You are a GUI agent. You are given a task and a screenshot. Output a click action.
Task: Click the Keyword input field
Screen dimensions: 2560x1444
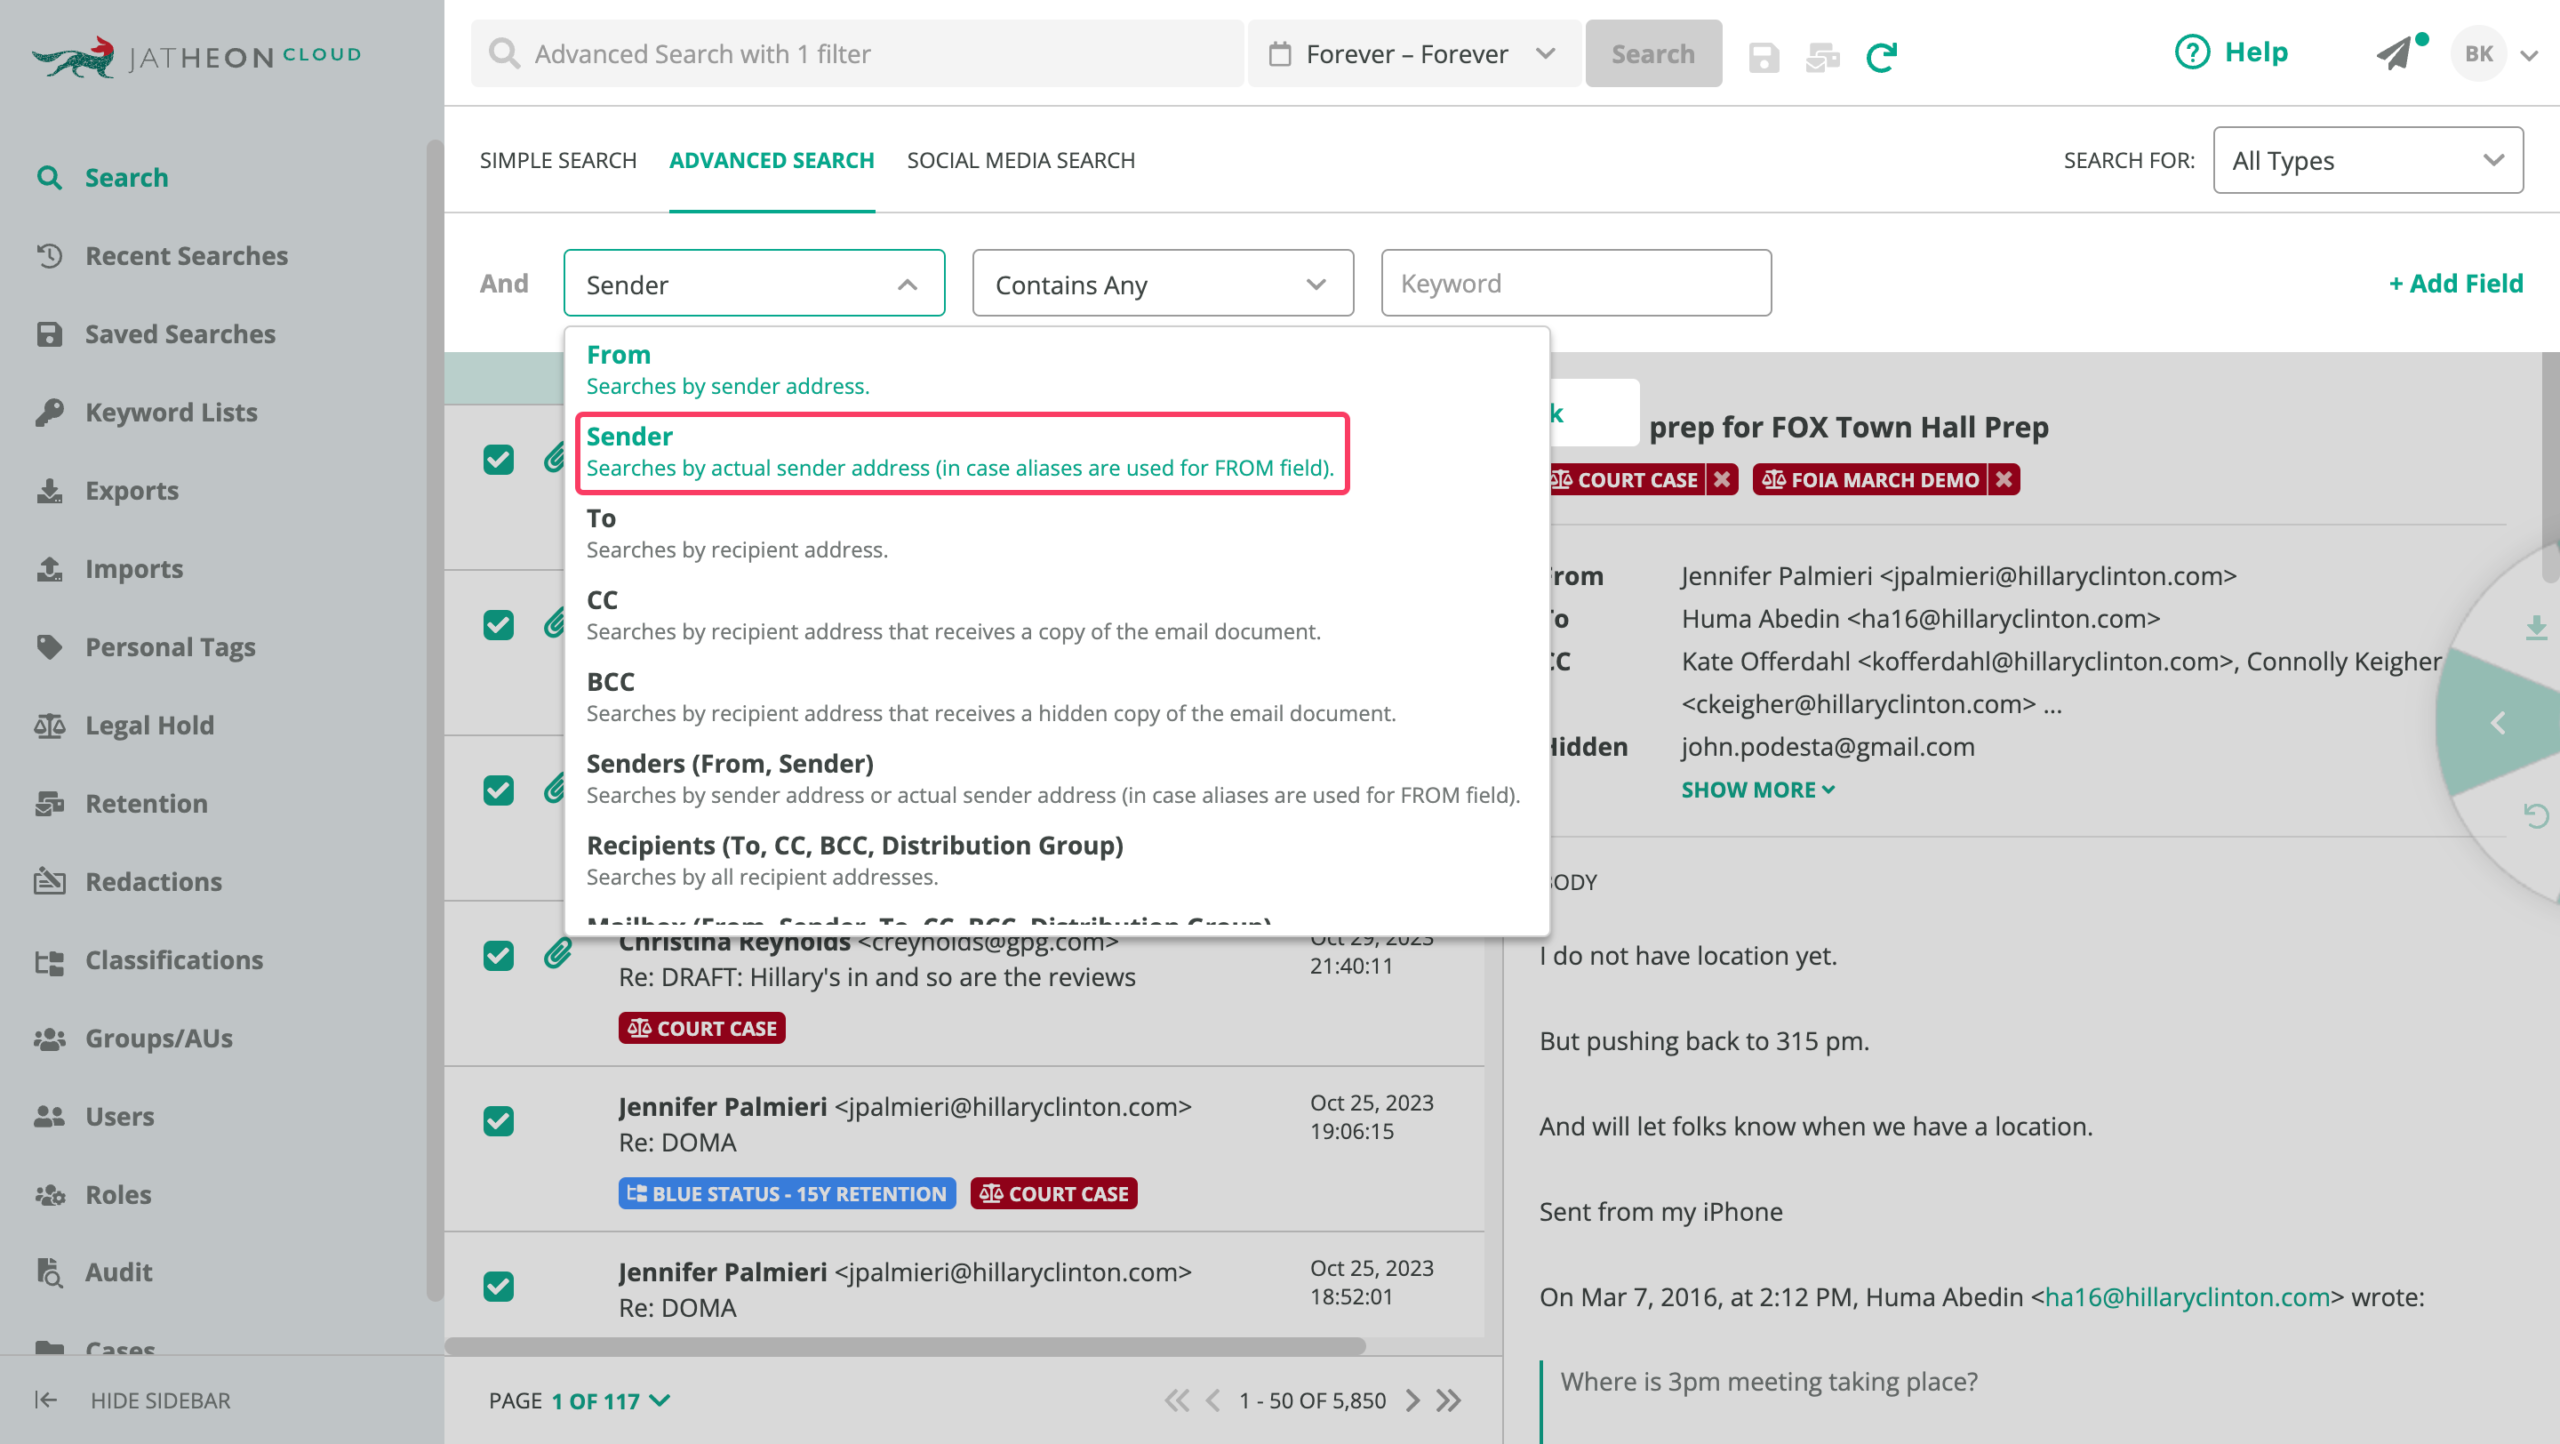click(1576, 283)
